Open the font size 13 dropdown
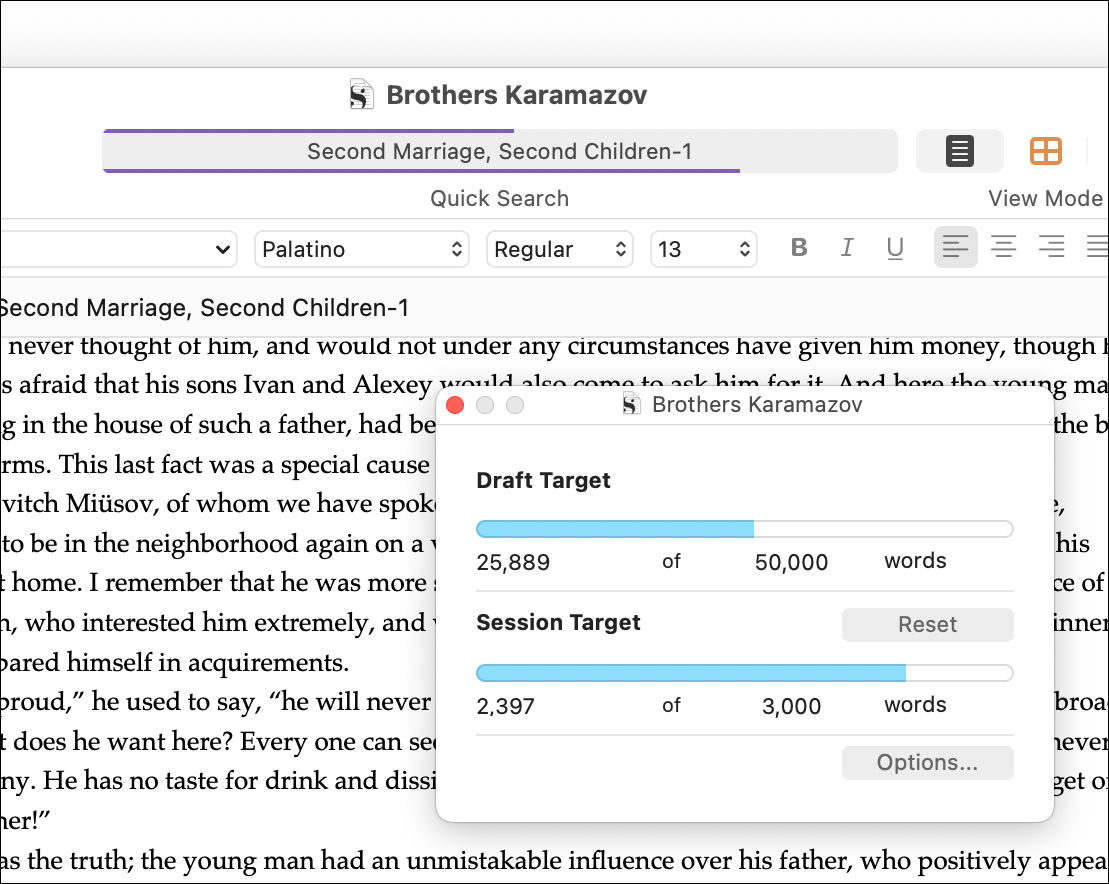The width and height of the screenshot is (1109, 884). click(x=703, y=249)
